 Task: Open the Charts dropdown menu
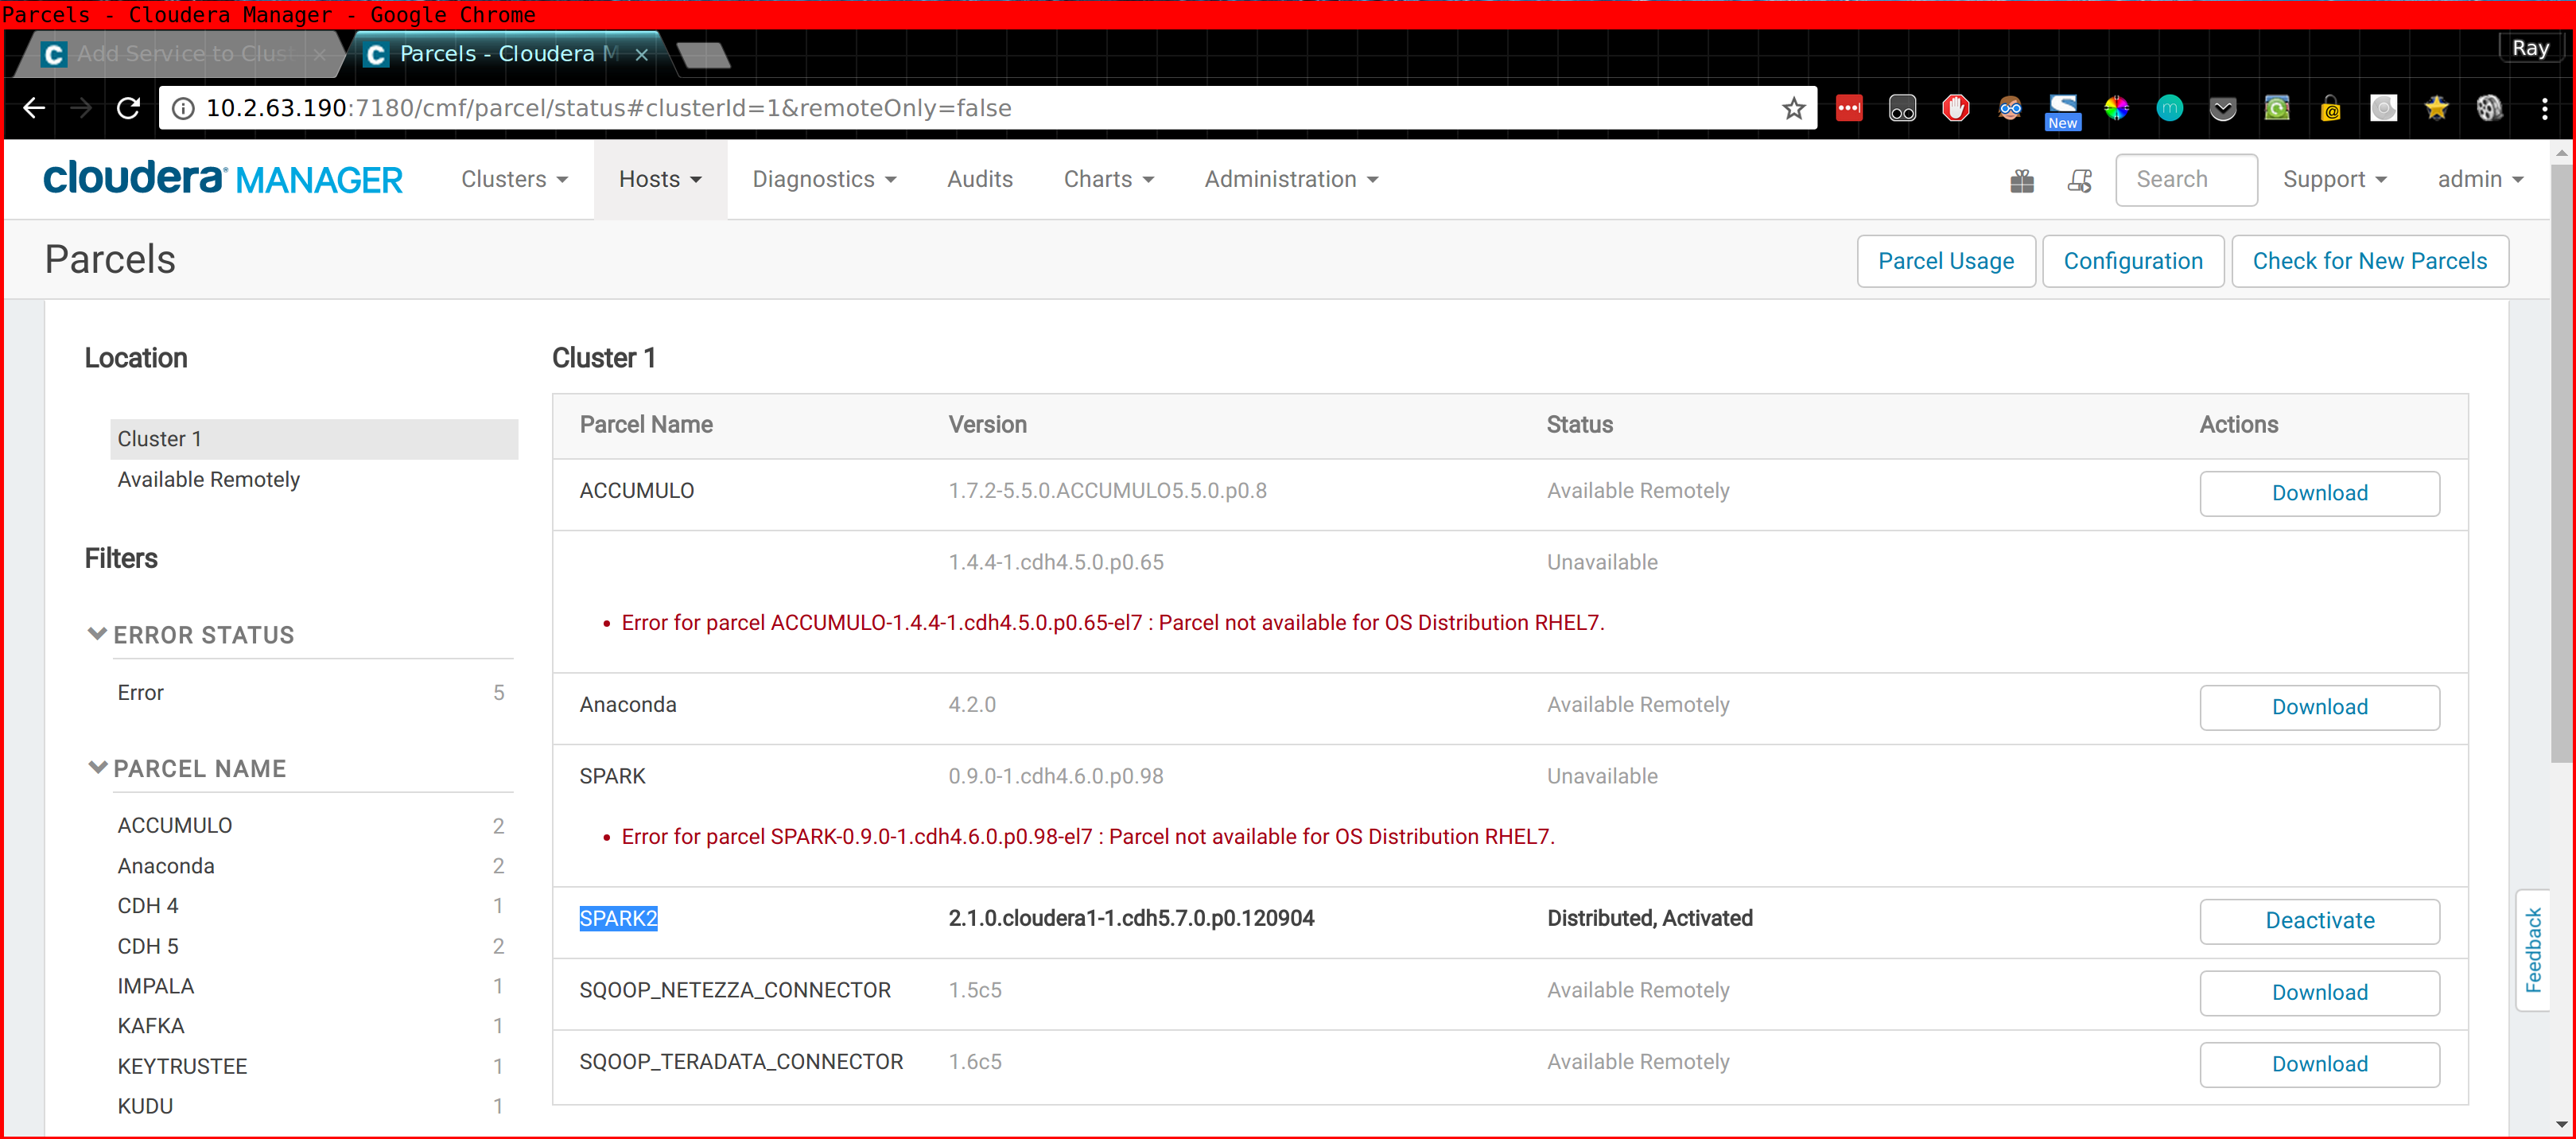tap(1108, 179)
